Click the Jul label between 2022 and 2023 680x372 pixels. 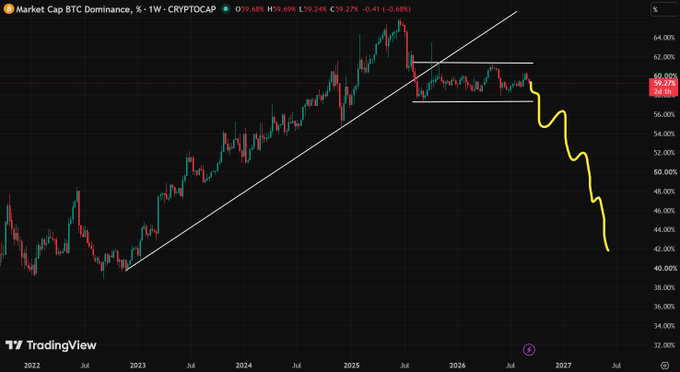(x=85, y=365)
